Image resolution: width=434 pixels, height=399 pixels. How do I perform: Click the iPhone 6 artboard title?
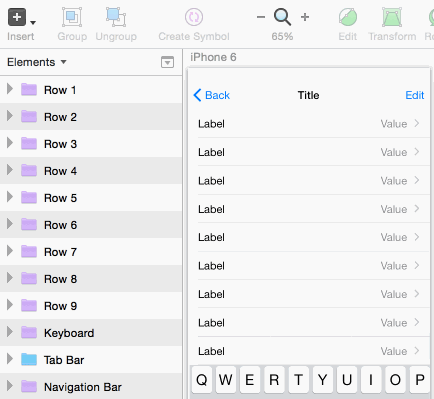coord(213,57)
